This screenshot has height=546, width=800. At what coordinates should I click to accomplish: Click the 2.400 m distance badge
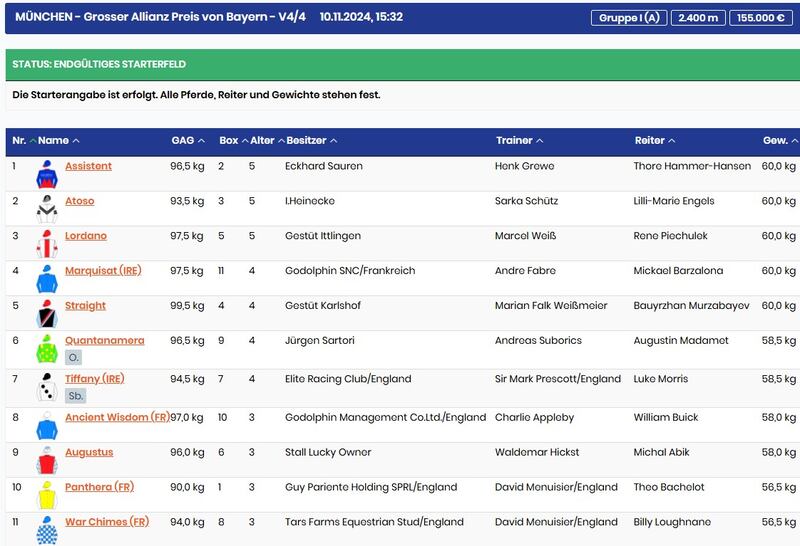[698, 18]
